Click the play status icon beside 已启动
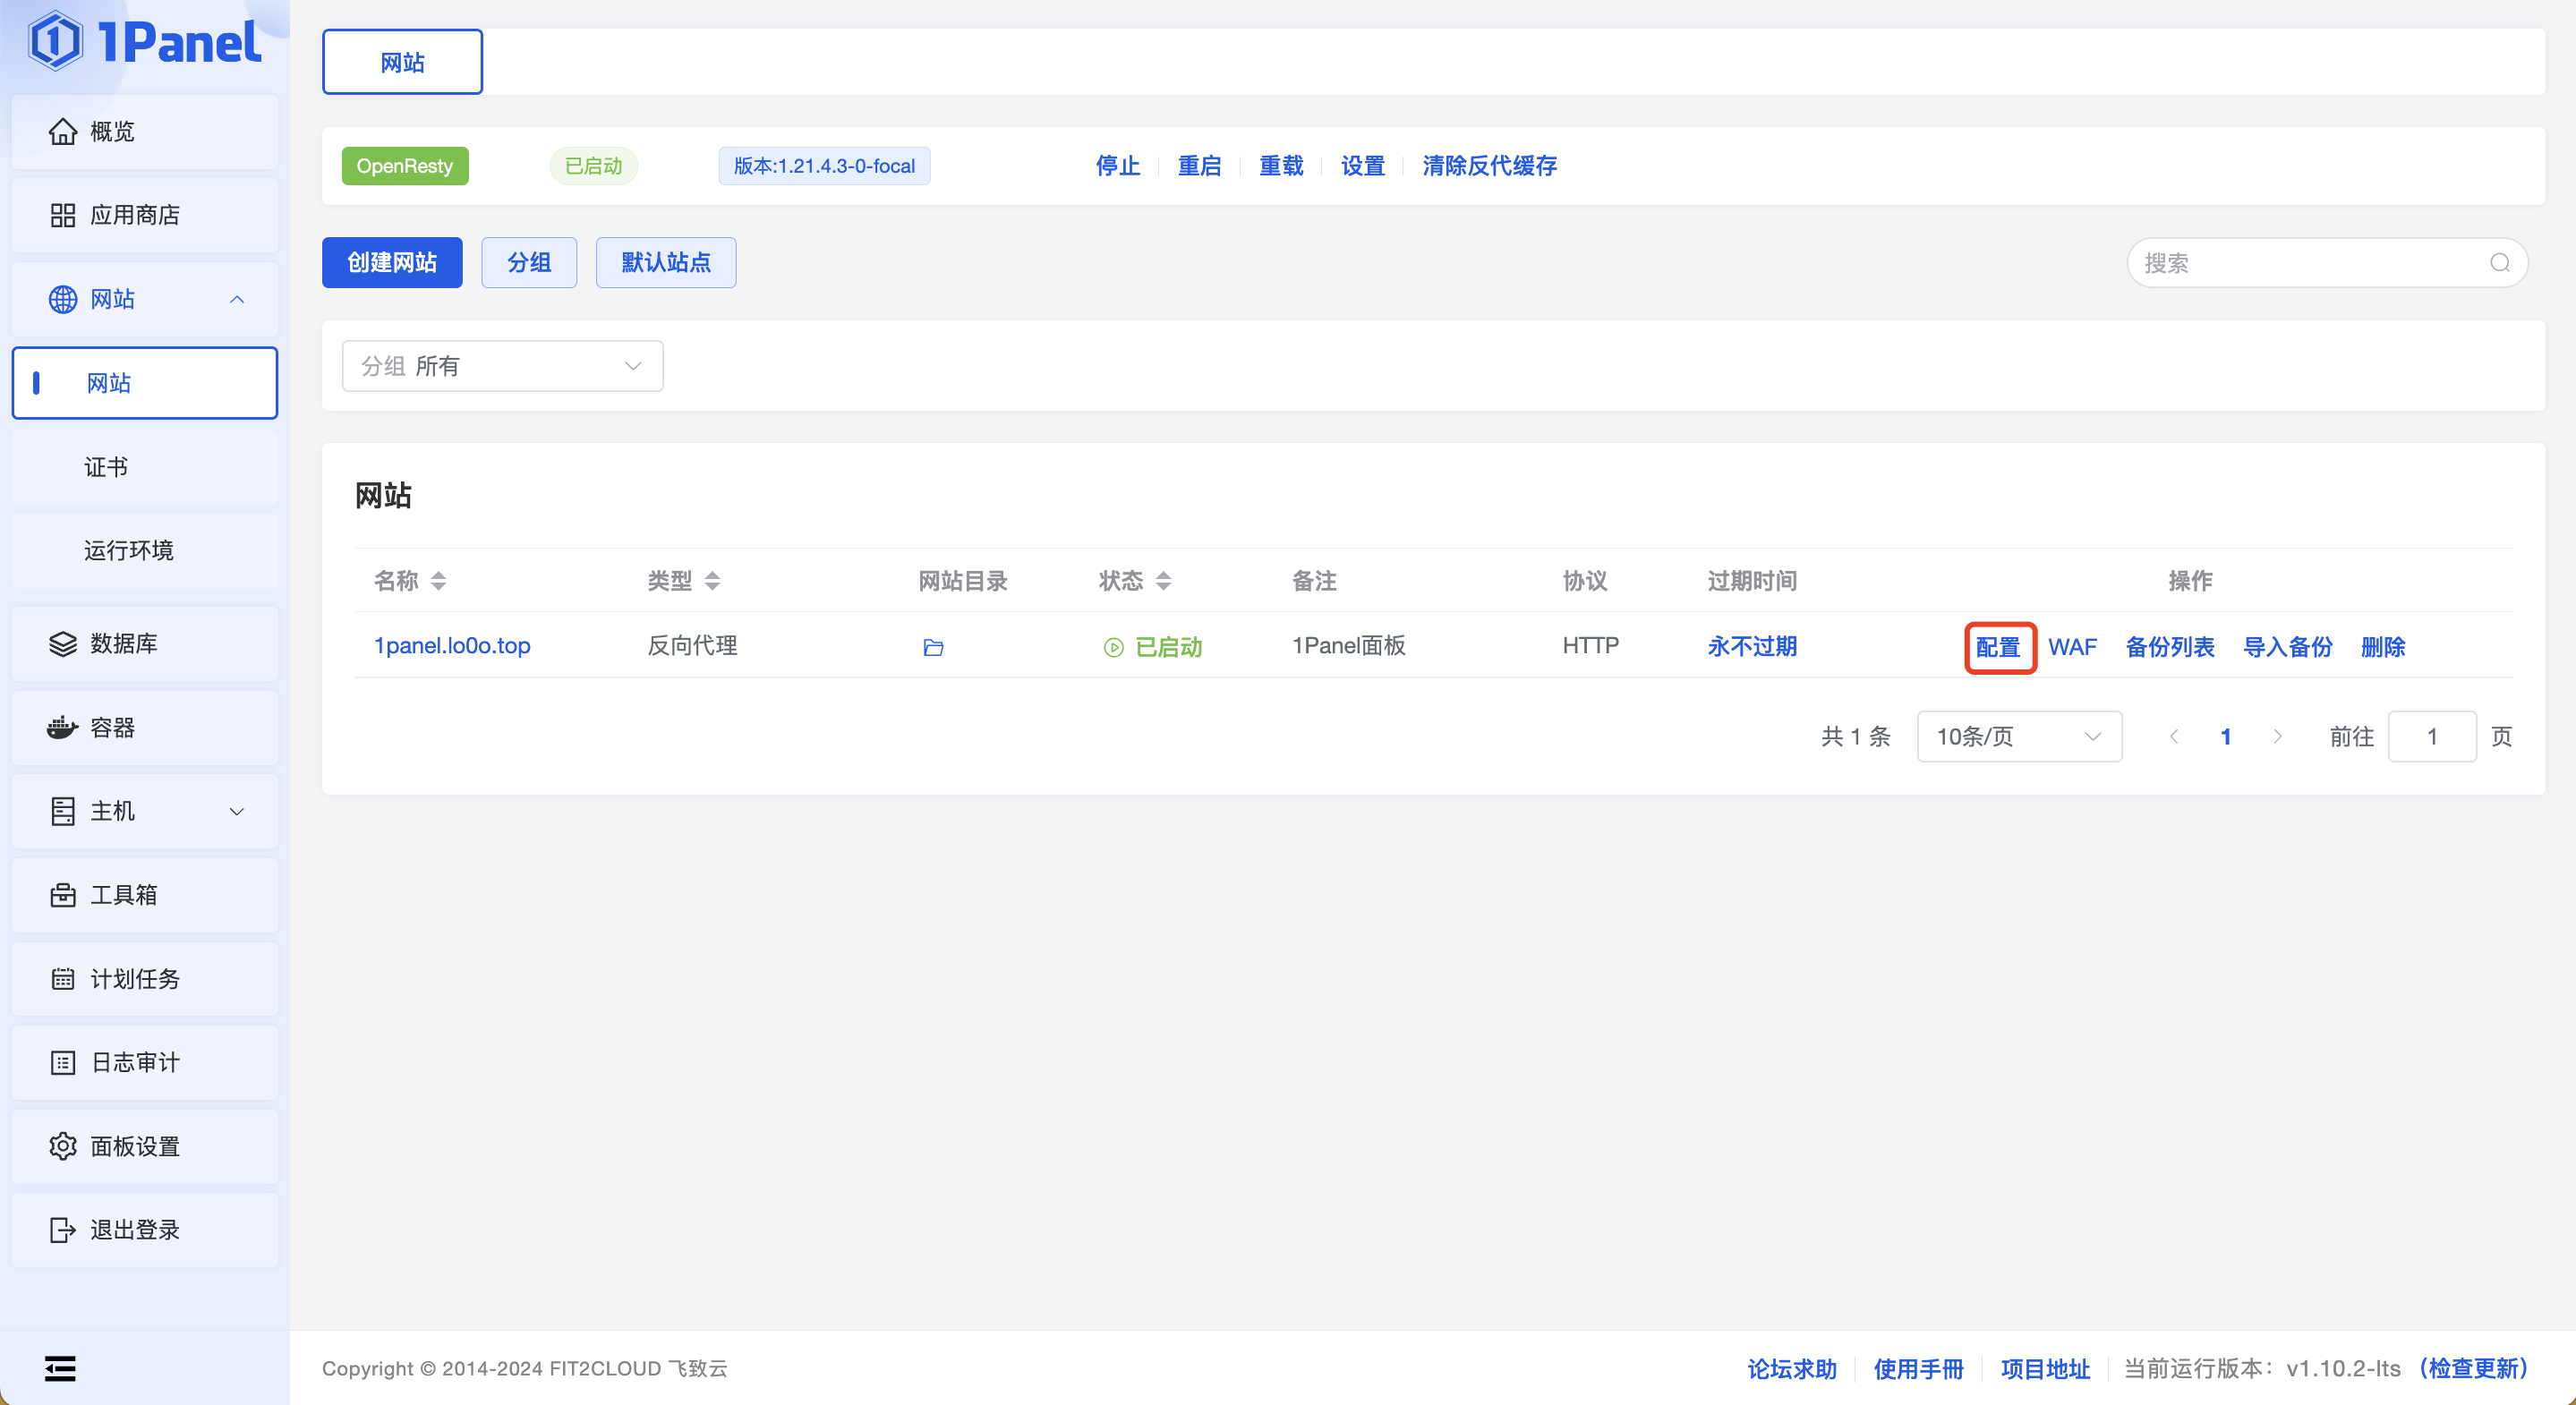The height and width of the screenshot is (1405, 2576). coord(1114,647)
